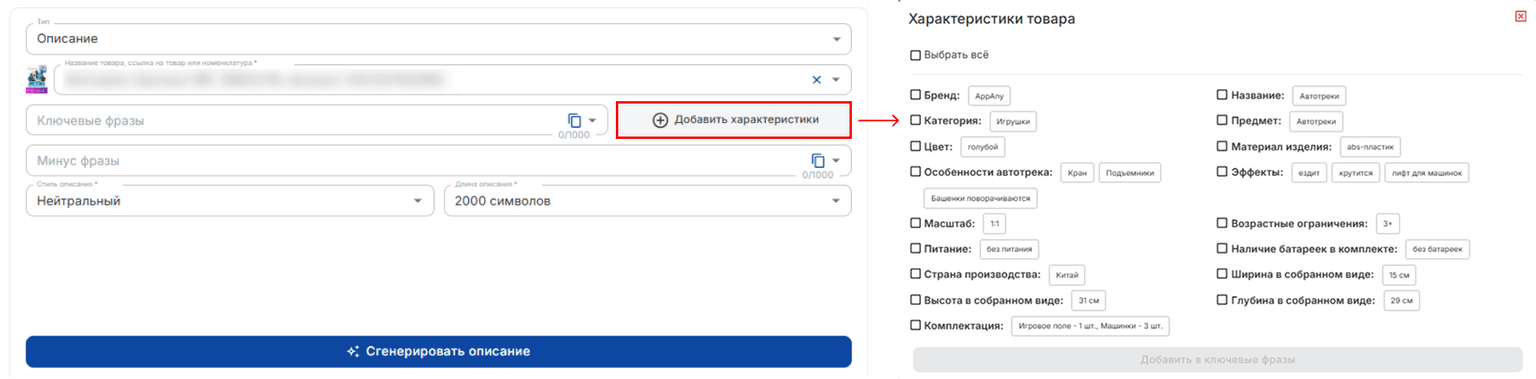This screenshot has width=1536, height=379.
Task: Check the Категория checkbox
Action: coord(916,120)
